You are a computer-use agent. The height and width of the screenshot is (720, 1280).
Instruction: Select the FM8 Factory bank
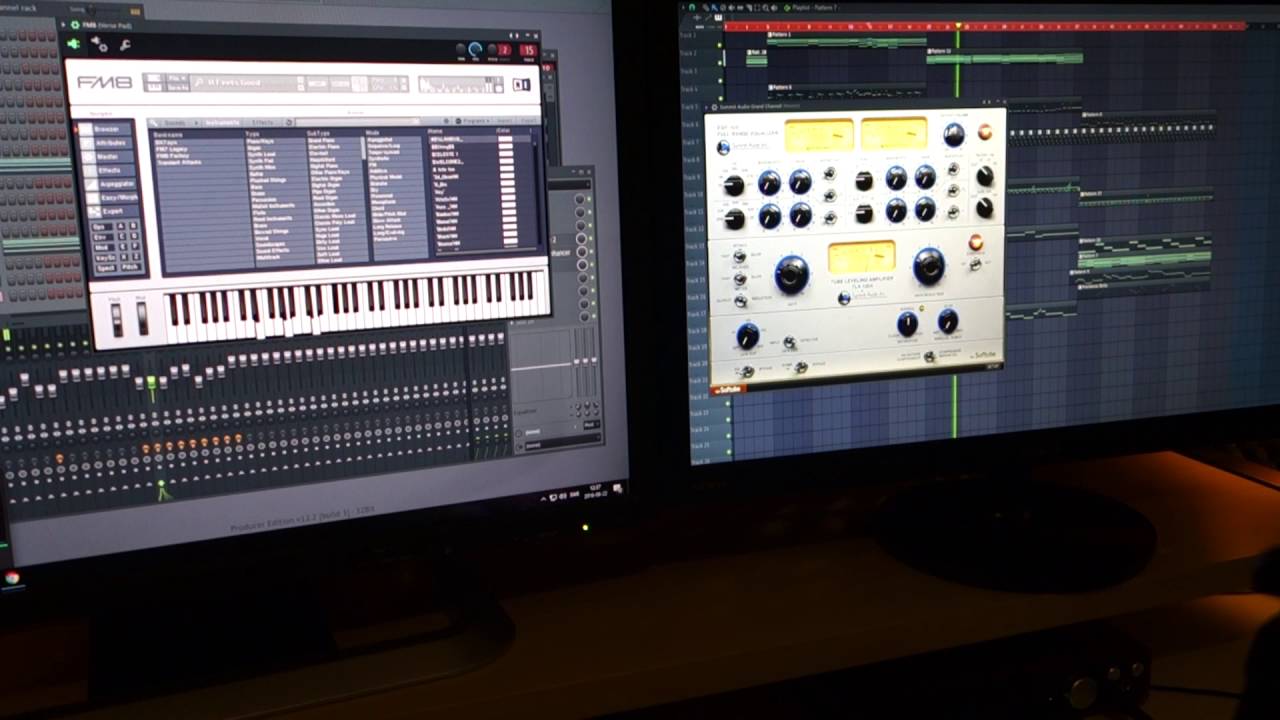[x=173, y=156]
